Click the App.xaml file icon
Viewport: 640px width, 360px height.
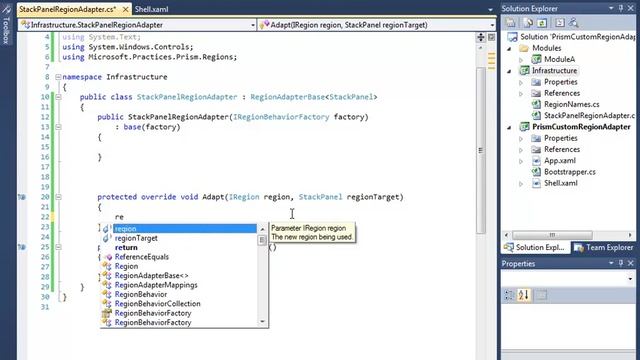536,161
